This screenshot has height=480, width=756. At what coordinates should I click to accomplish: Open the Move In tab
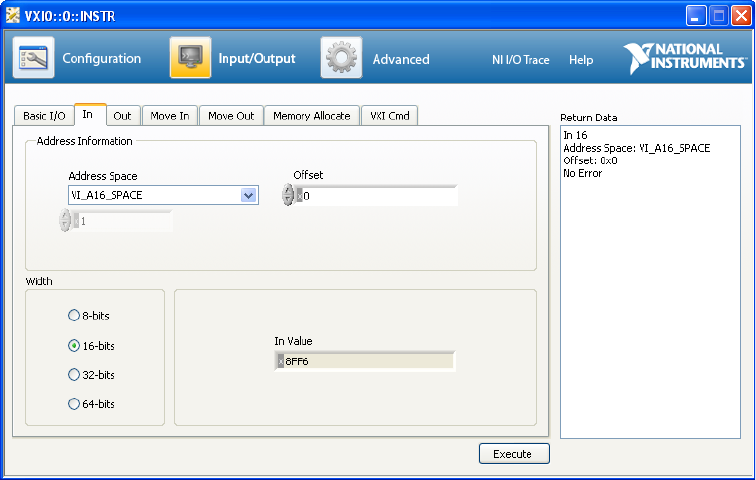click(x=170, y=116)
